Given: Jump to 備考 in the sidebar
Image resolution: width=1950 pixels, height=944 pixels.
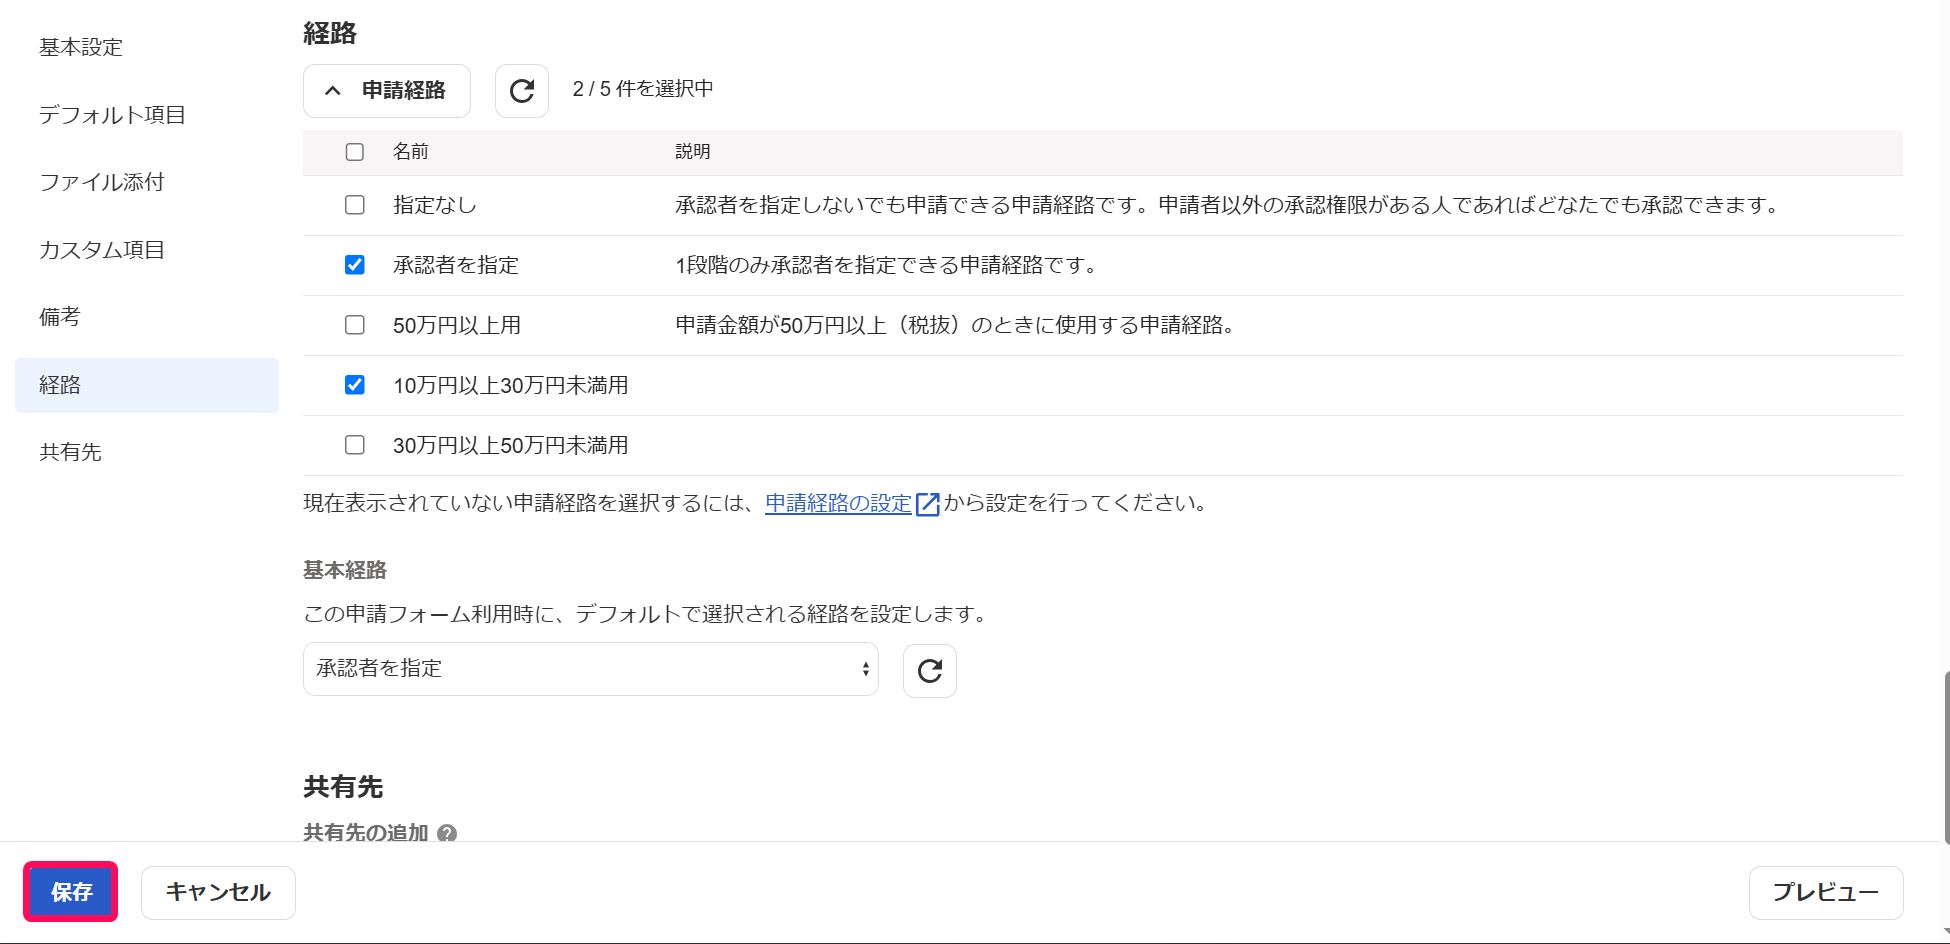Looking at the screenshot, I should (x=60, y=317).
